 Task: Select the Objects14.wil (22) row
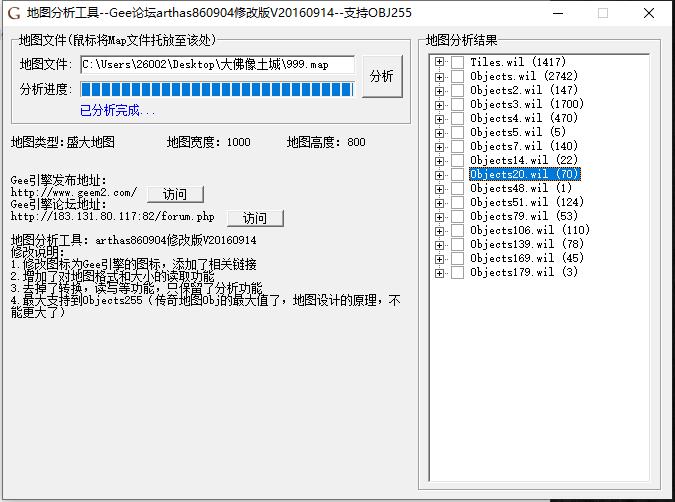524,160
